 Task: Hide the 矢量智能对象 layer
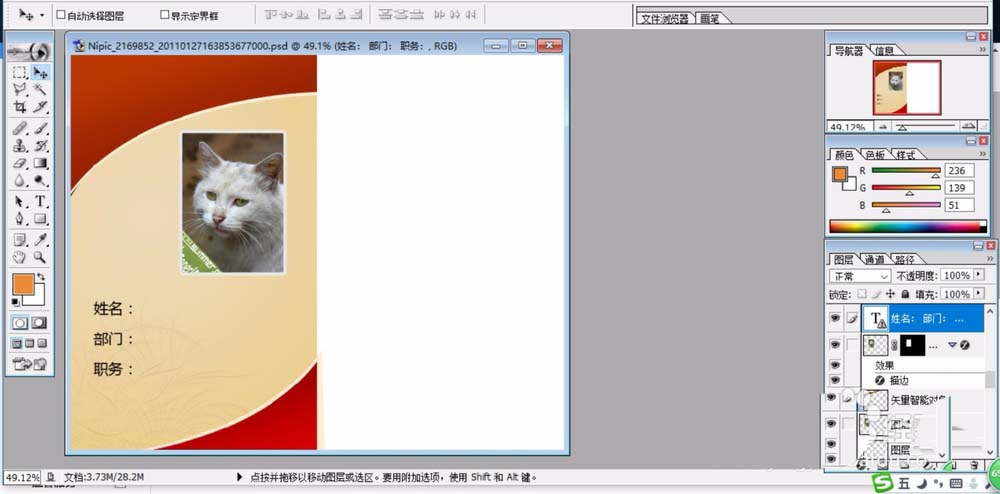[830, 399]
